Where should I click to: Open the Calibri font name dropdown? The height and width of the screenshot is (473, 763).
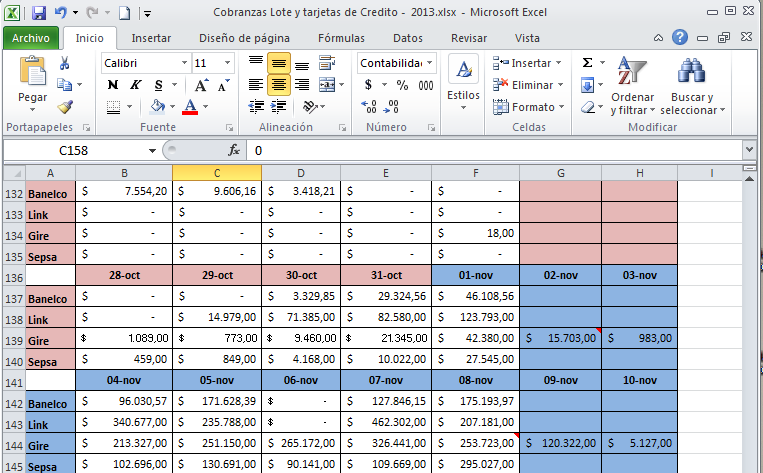[x=184, y=62]
